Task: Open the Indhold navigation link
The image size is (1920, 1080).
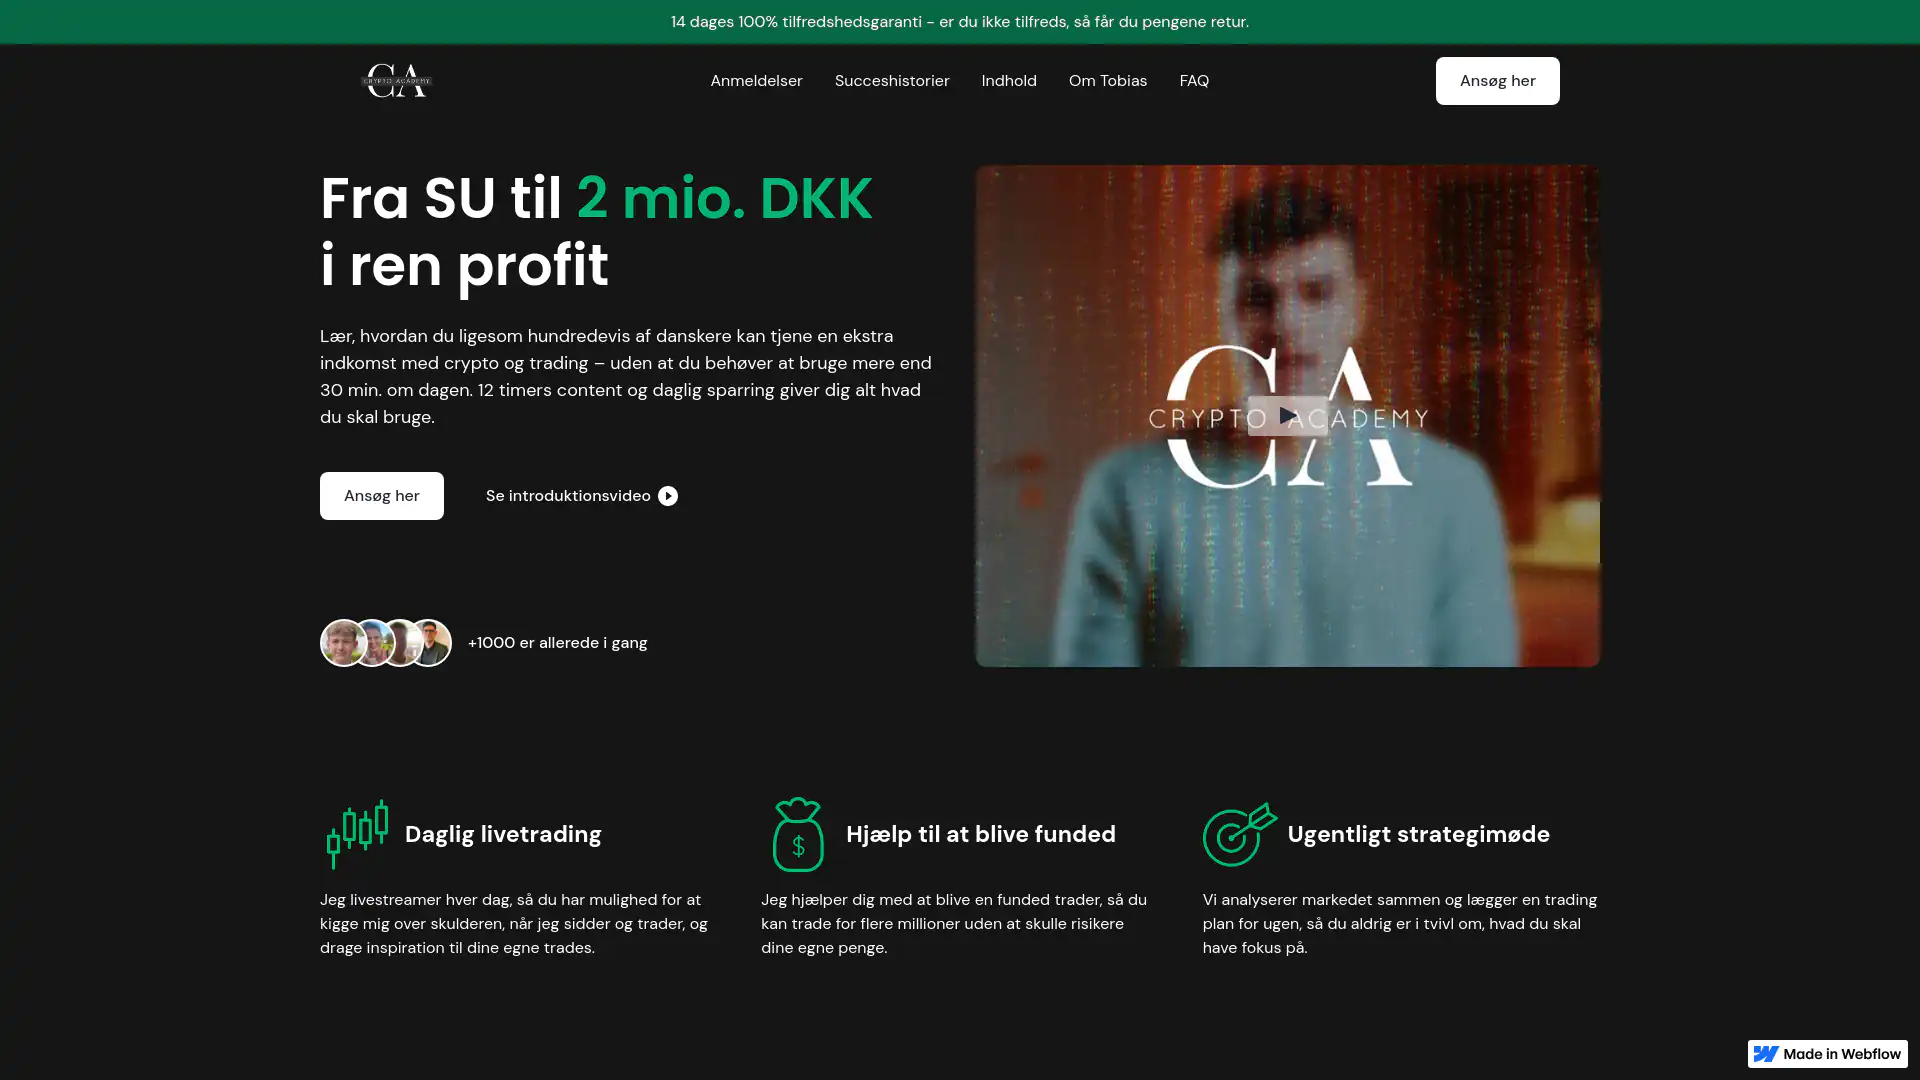Action: point(1008,81)
